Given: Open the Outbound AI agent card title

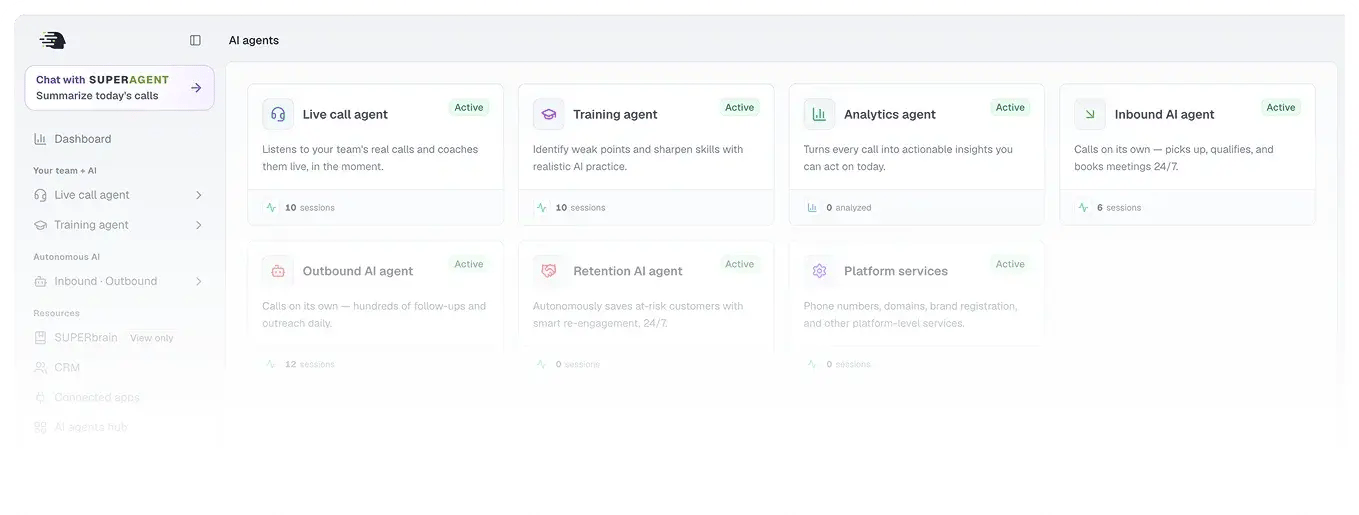Looking at the screenshot, I should click(358, 271).
